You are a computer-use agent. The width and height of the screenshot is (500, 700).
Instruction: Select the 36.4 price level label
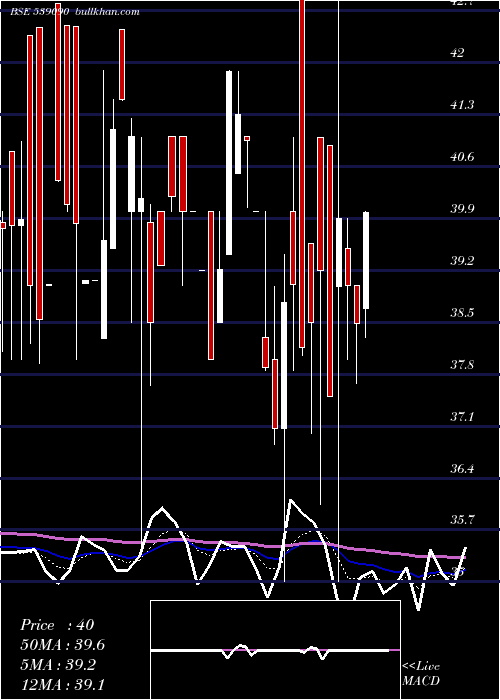(462, 468)
